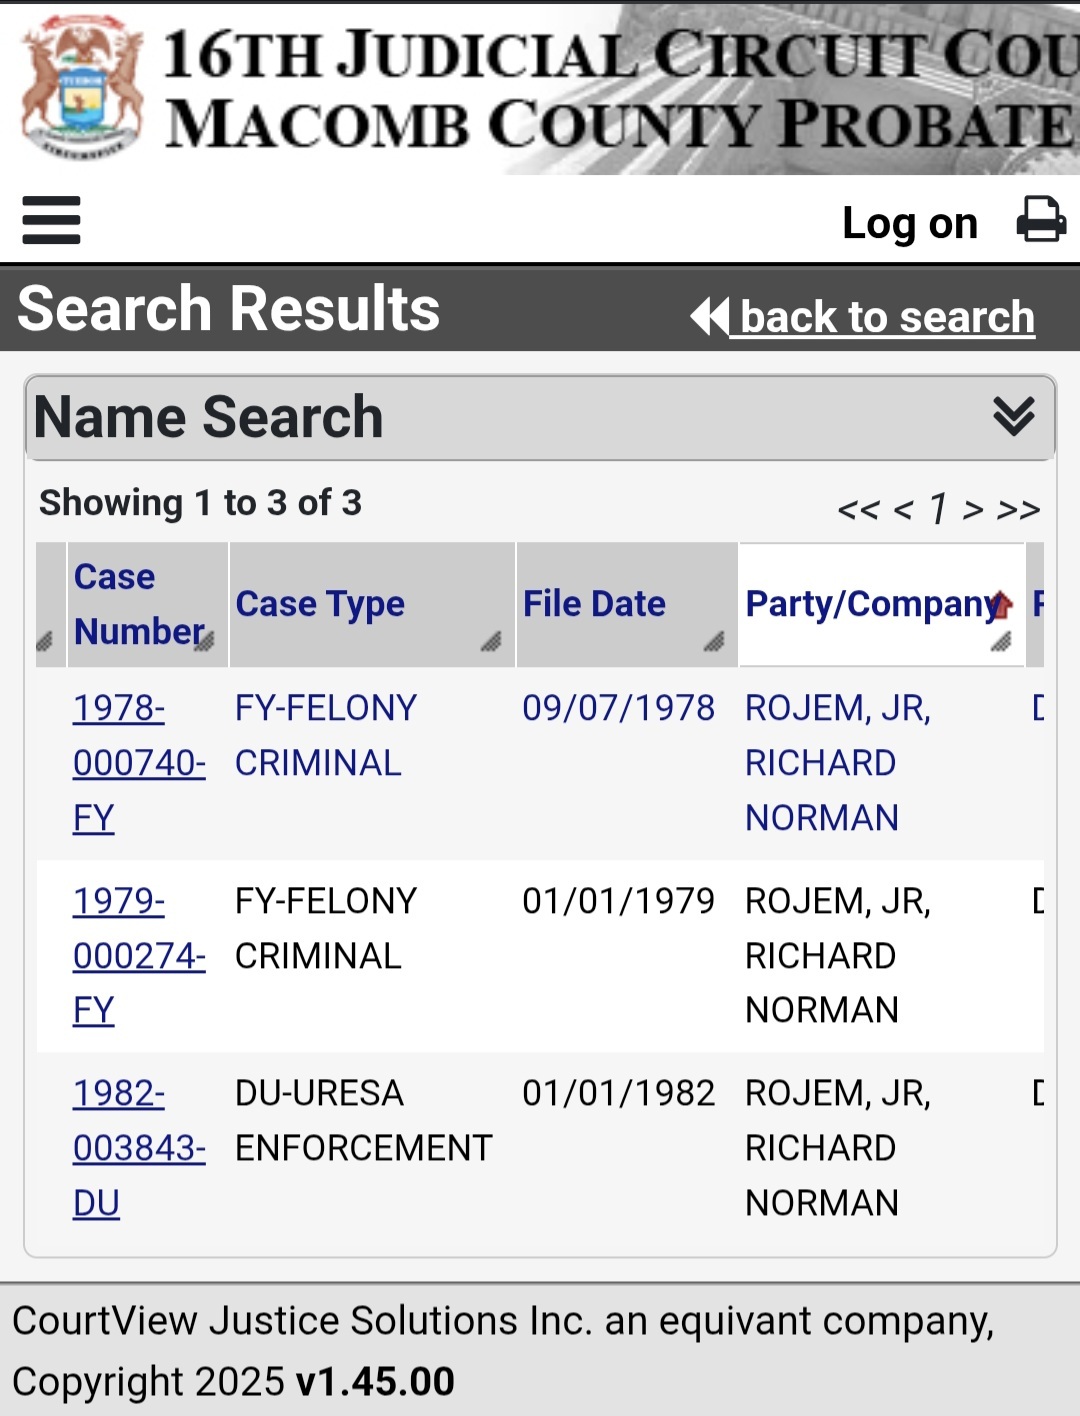
Task: Click the Case Type column resize handle
Action: [x=490, y=642]
